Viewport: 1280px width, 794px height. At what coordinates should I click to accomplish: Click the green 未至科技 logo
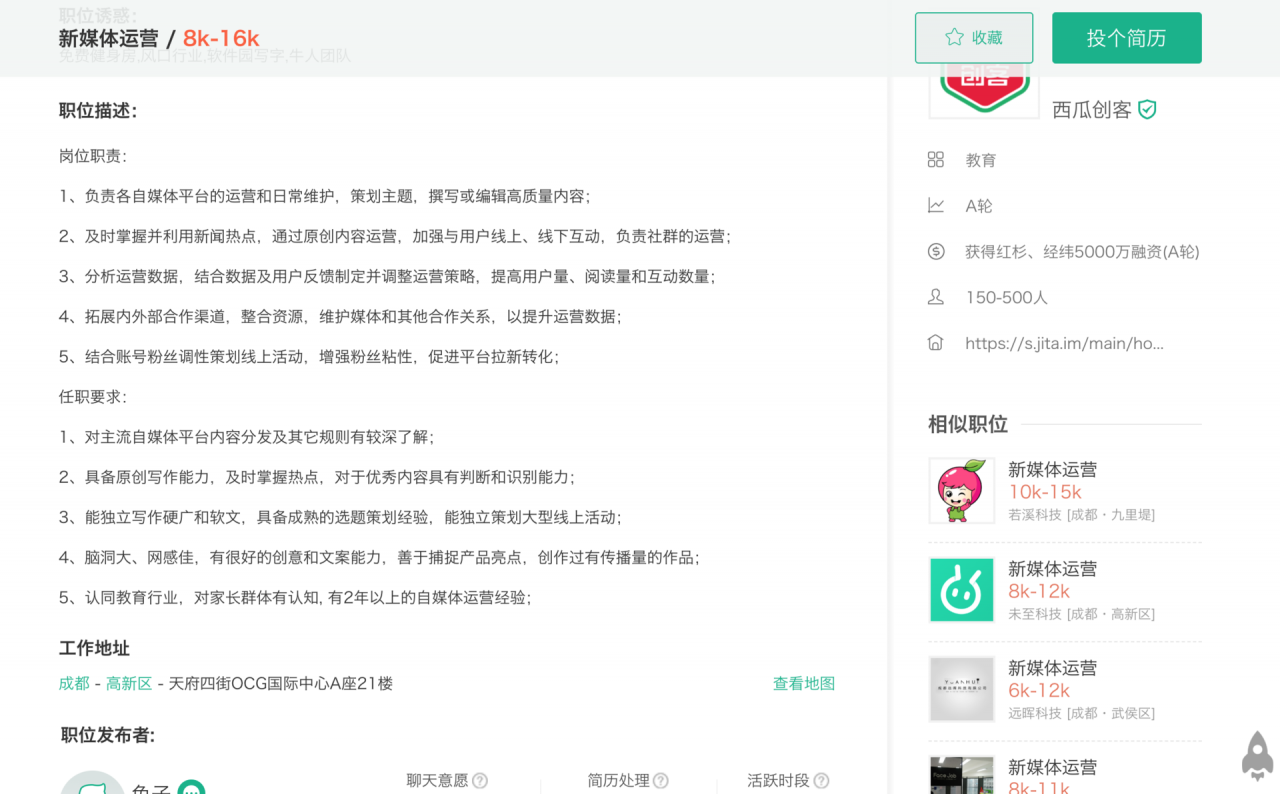(x=962, y=590)
